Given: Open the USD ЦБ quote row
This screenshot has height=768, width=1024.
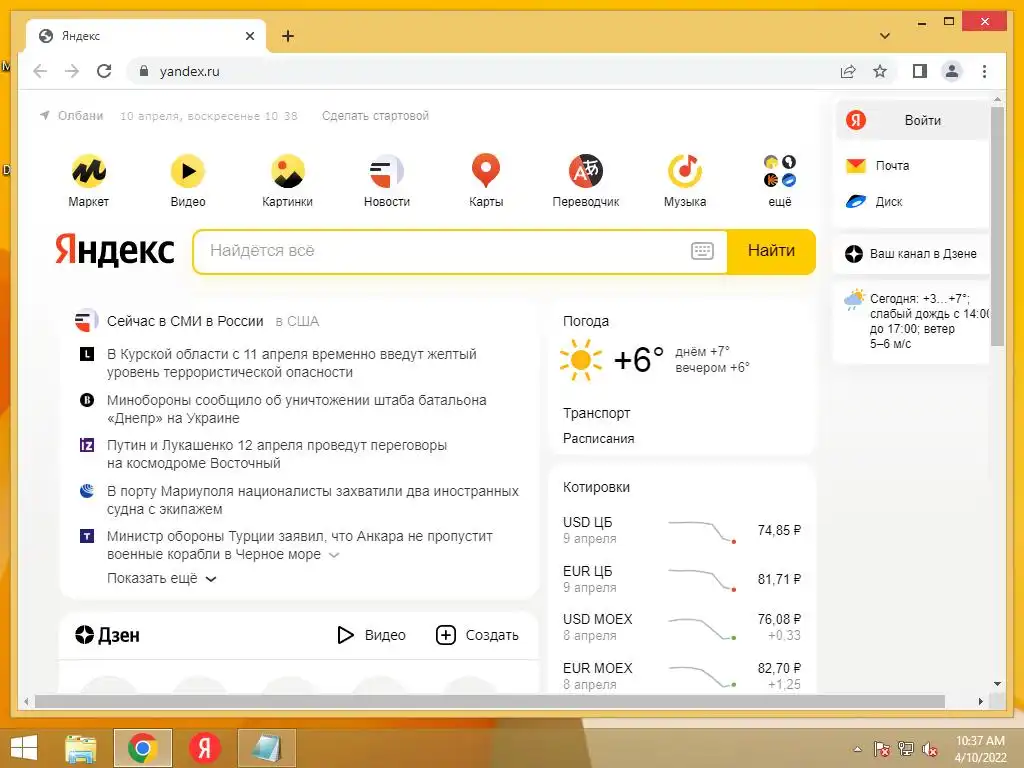Looking at the screenshot, I should [x=682, y=530].
